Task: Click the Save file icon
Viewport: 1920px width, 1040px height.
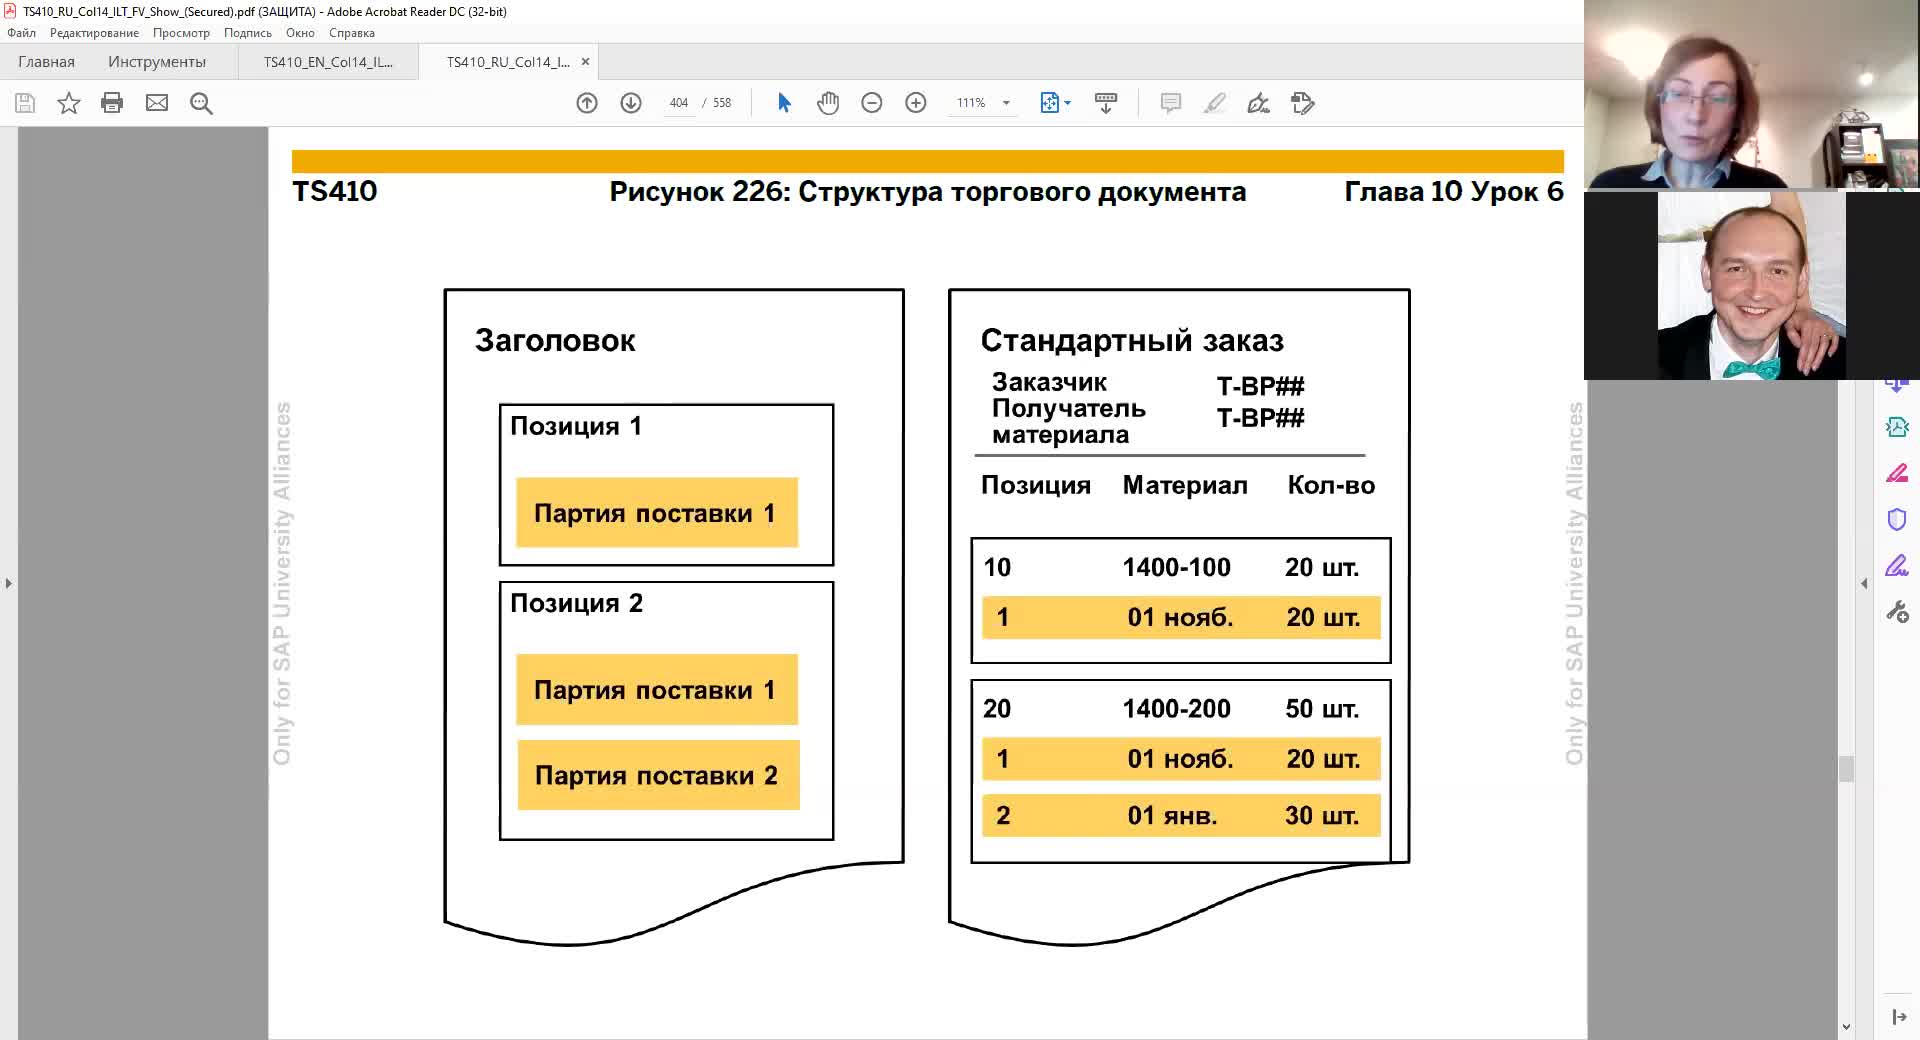Action: [25, 103]
